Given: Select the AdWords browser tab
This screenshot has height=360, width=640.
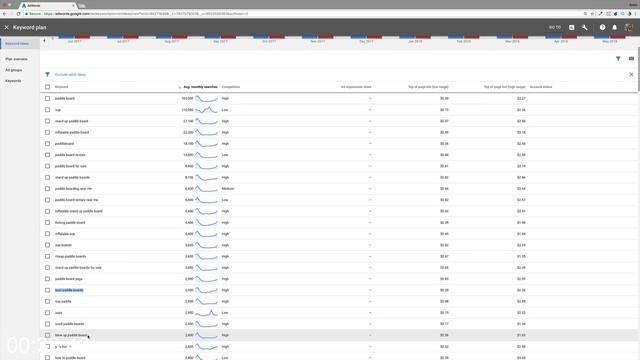Looking at the screenshot, I should (48, 6).
